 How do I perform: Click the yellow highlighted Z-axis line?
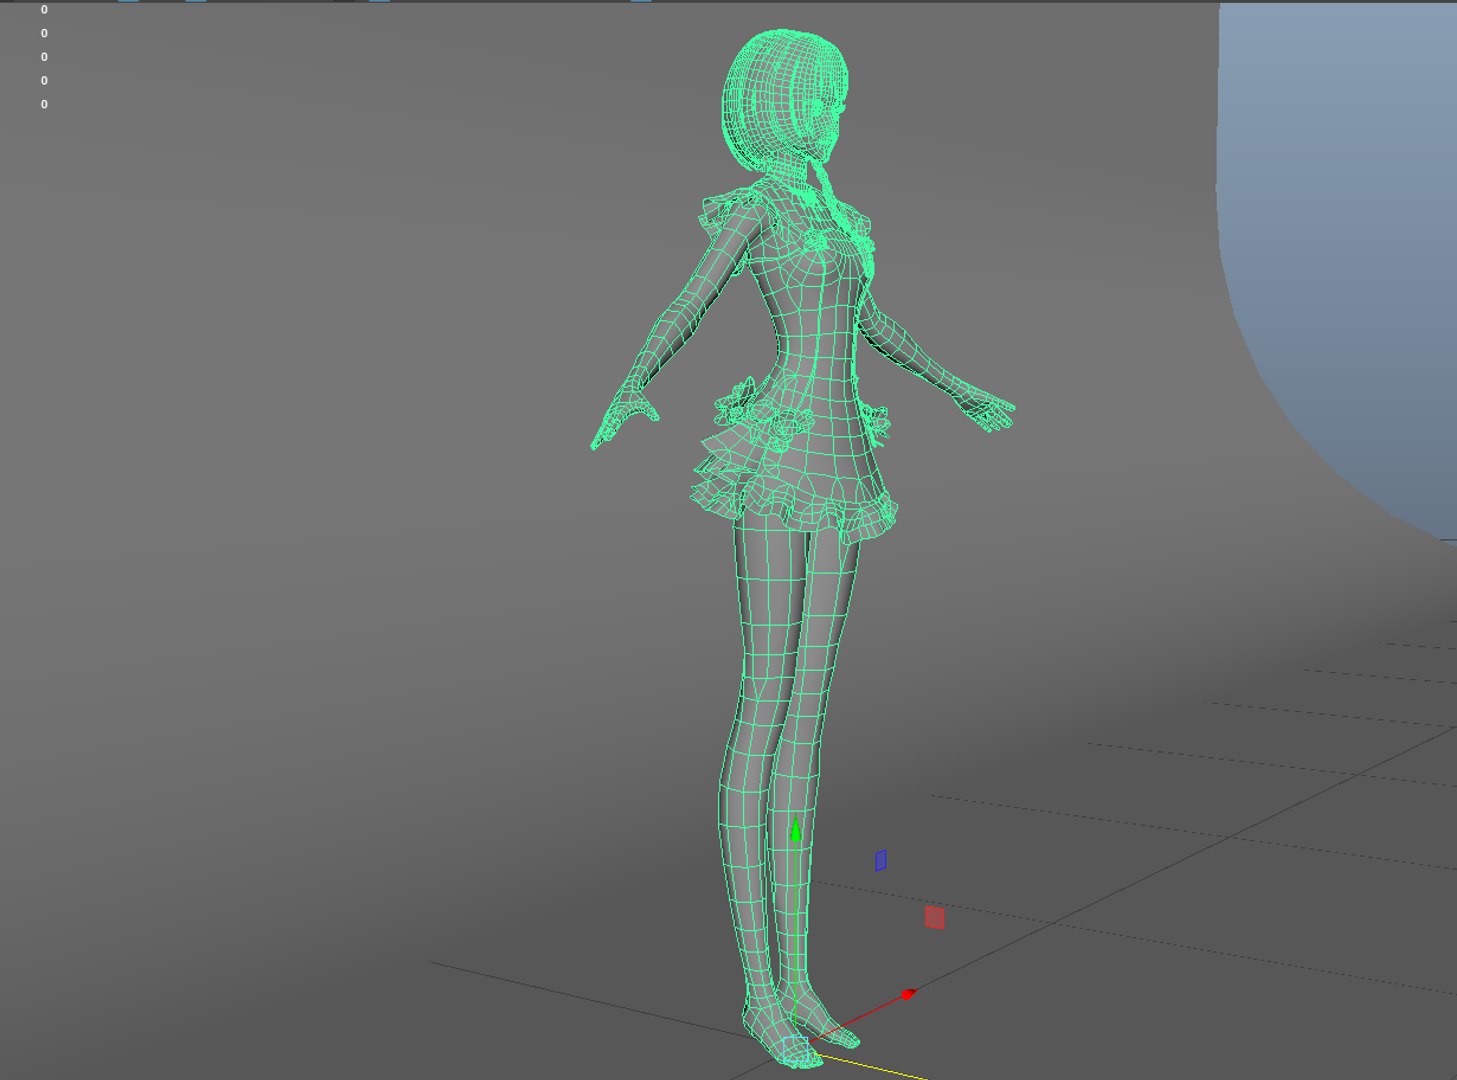(870, 1064)
